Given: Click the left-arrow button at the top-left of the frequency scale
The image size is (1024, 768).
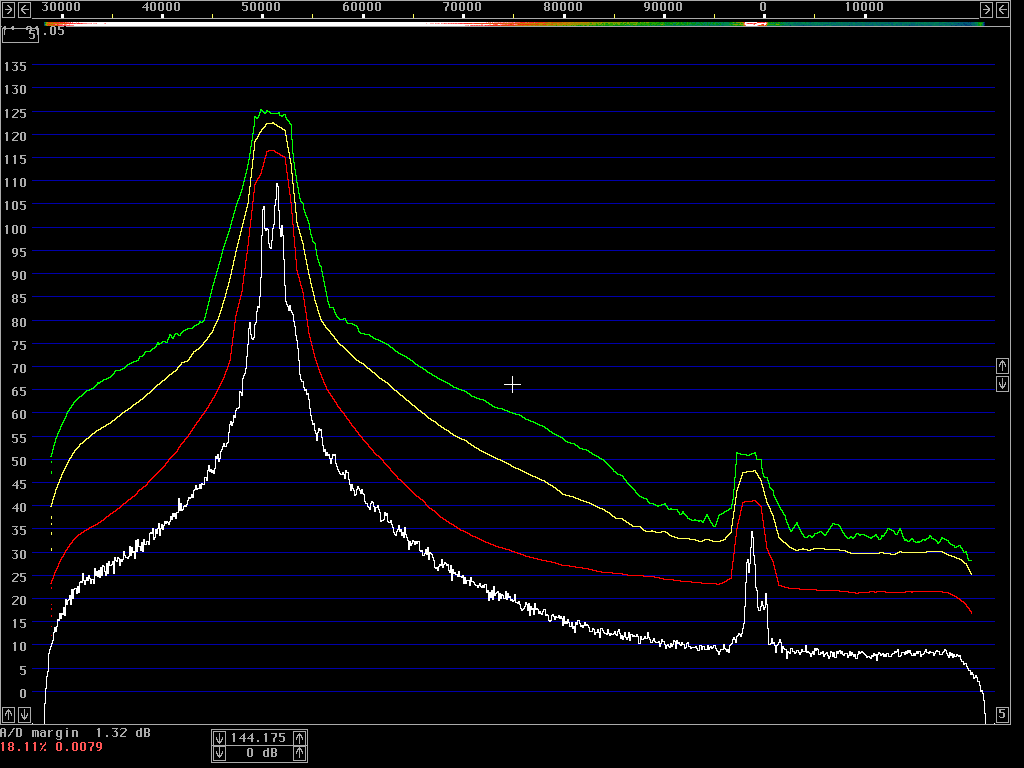Looking at the screenshot, I should (24, 9).
